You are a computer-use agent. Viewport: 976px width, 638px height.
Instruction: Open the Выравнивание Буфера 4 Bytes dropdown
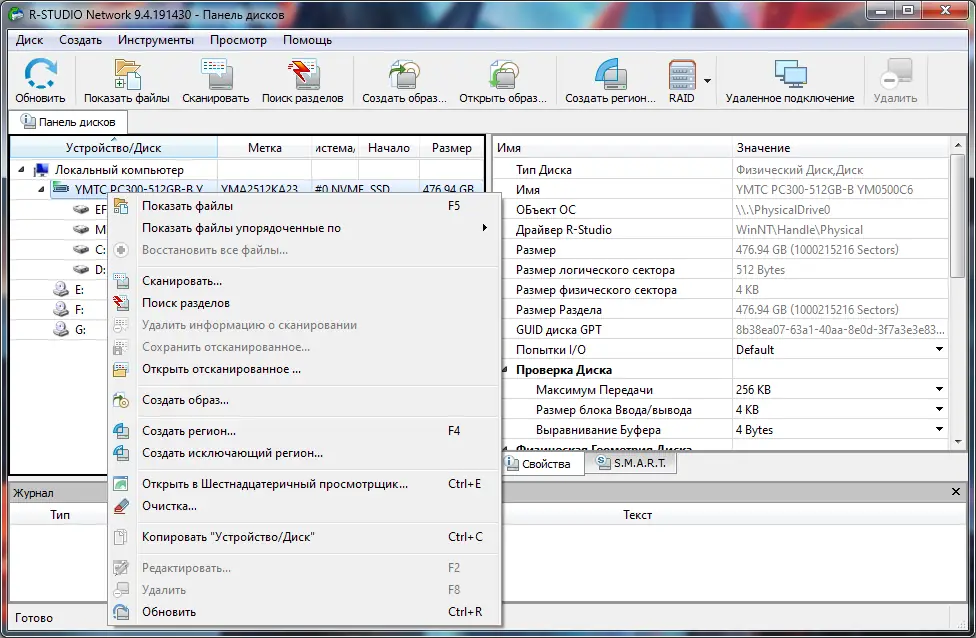pyautogui.click(x=939, y=429)
